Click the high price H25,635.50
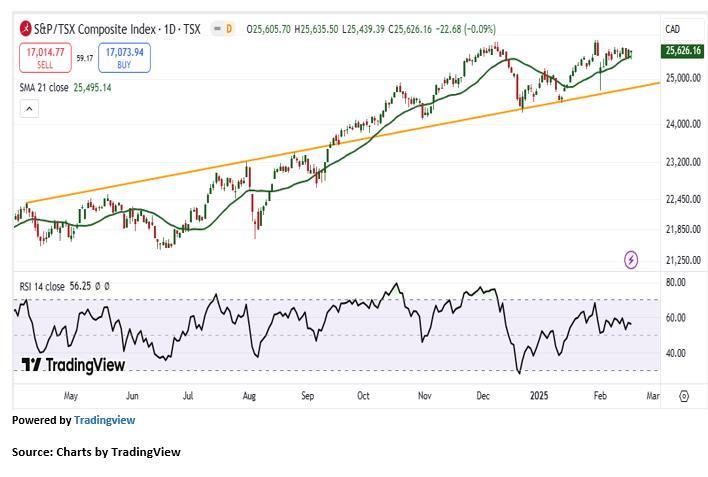This screenshot has width=708, height=477. [x=316, y=29]
